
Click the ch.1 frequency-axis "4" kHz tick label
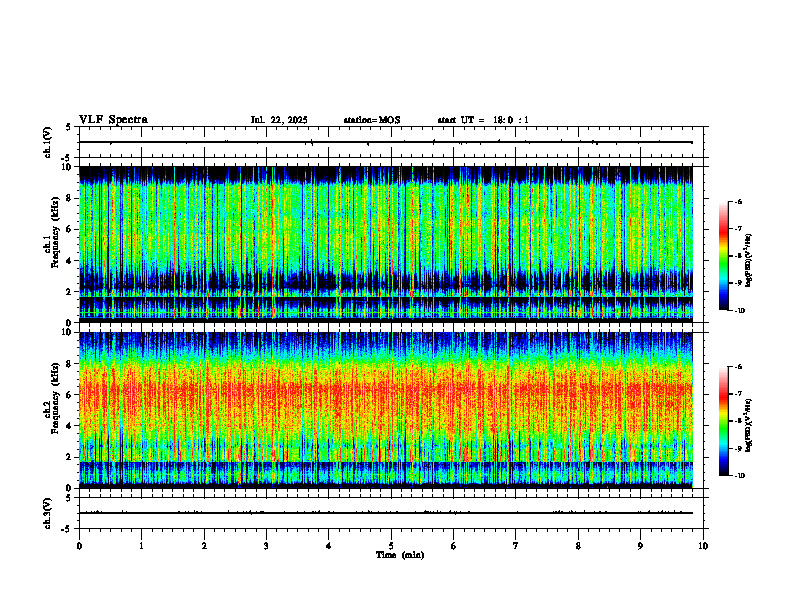pos(70,261)
